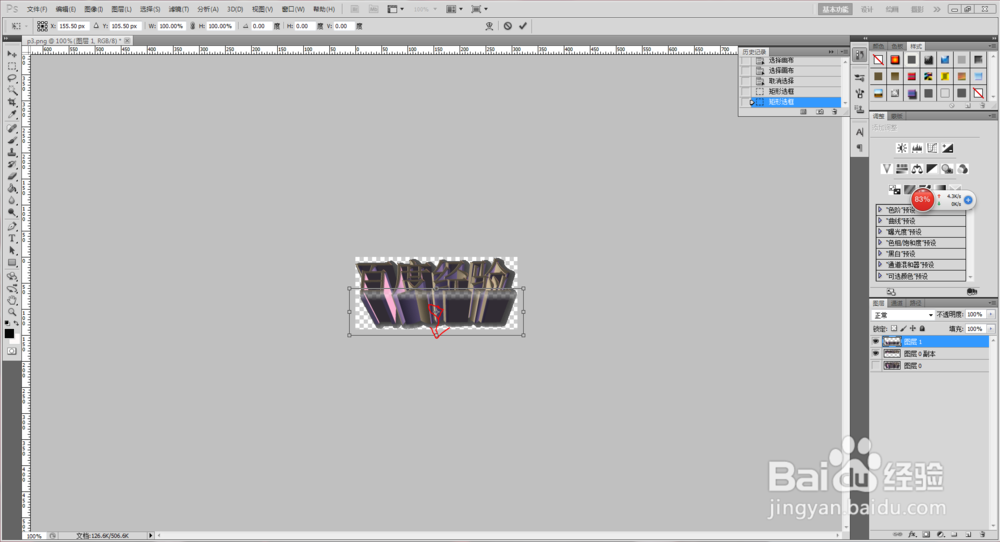This screenshot has height=542, width=1000.
Task: Switch to the 通道 tab
Action: pos(897,303)
